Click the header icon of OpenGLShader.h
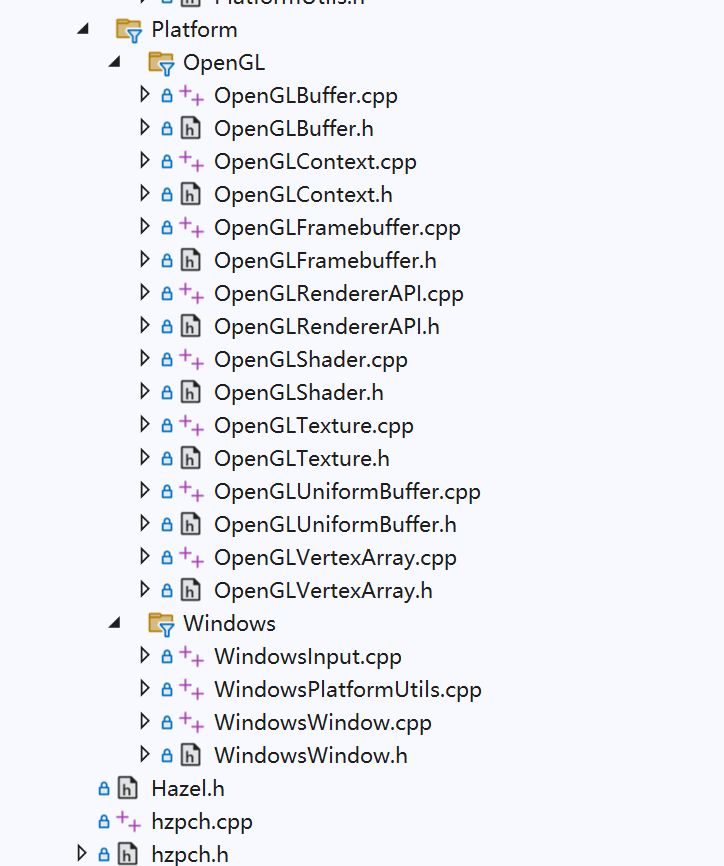This screenshot has width=724, height=866. (x=191, y=392)
